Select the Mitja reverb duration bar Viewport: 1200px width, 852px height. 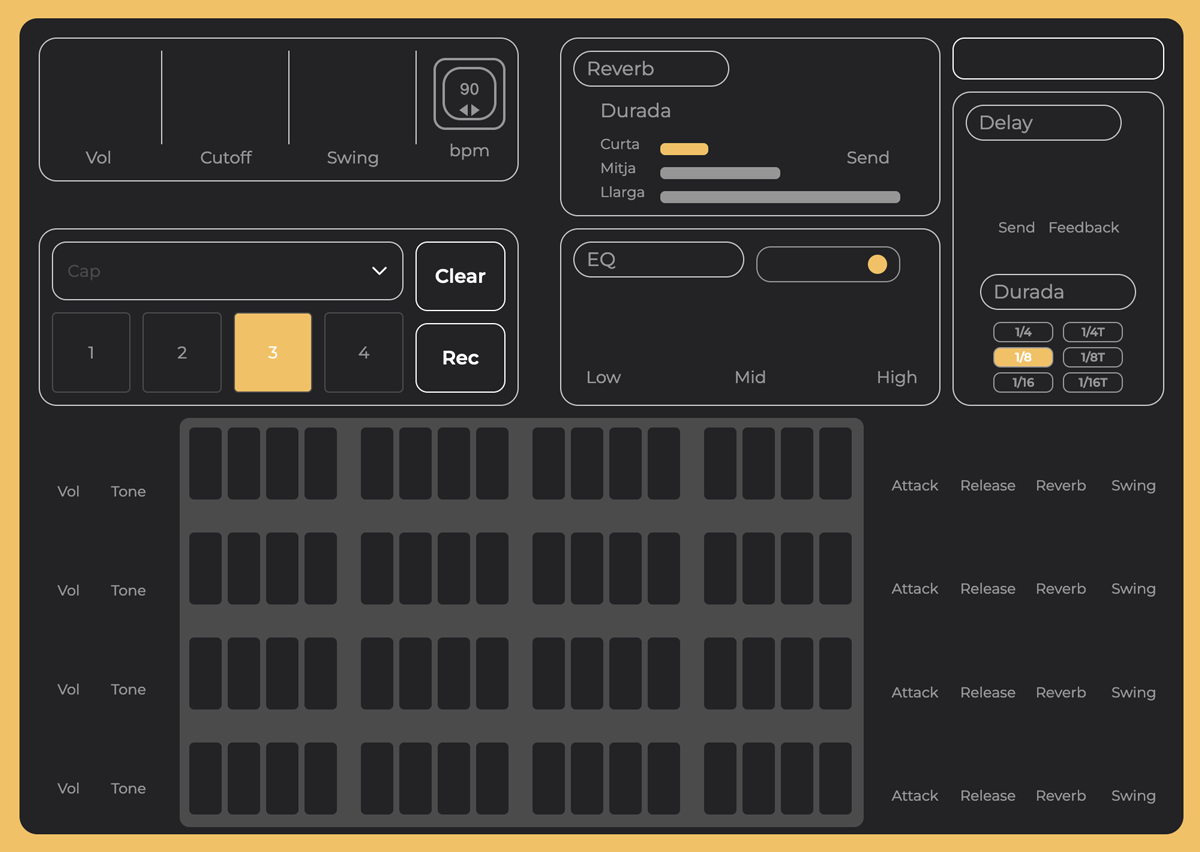click(720, 173)
